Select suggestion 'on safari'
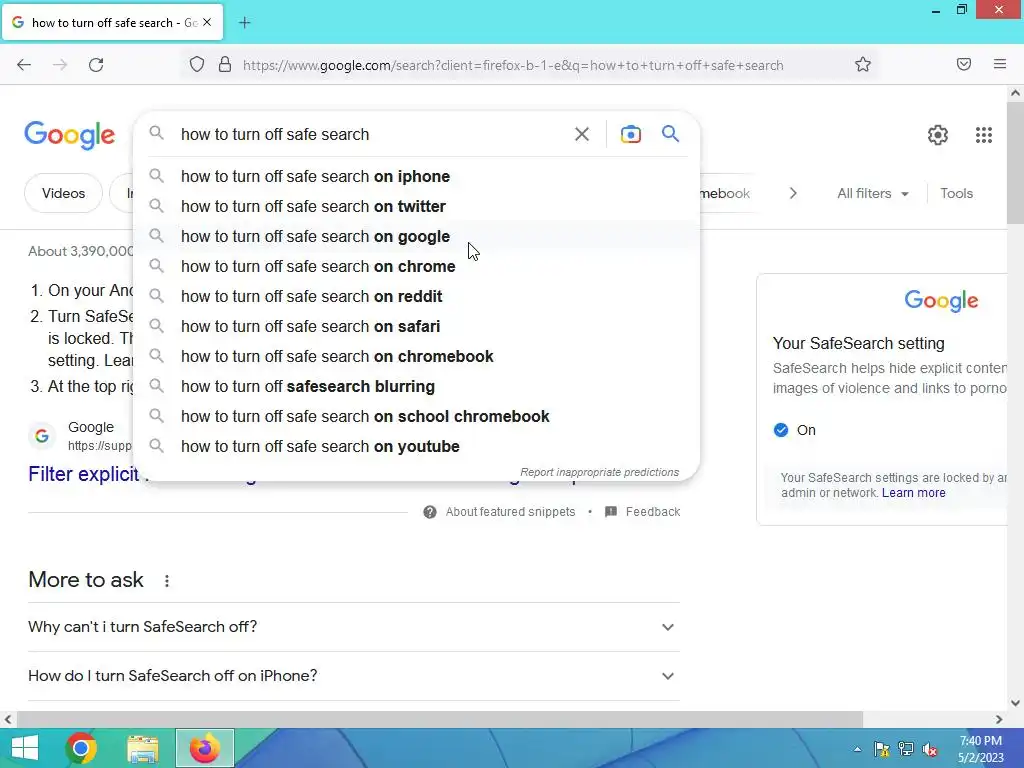 tap(417, 327)
